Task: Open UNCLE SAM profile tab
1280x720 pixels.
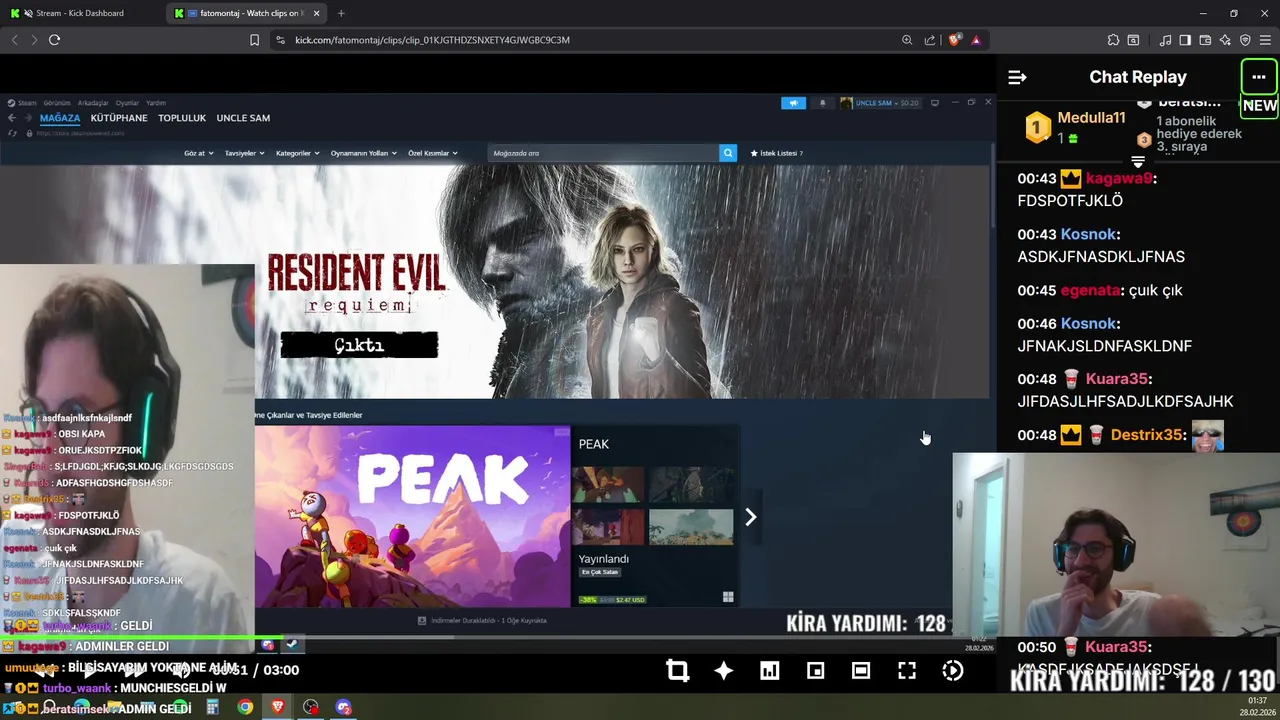Action: pos(243,118)
